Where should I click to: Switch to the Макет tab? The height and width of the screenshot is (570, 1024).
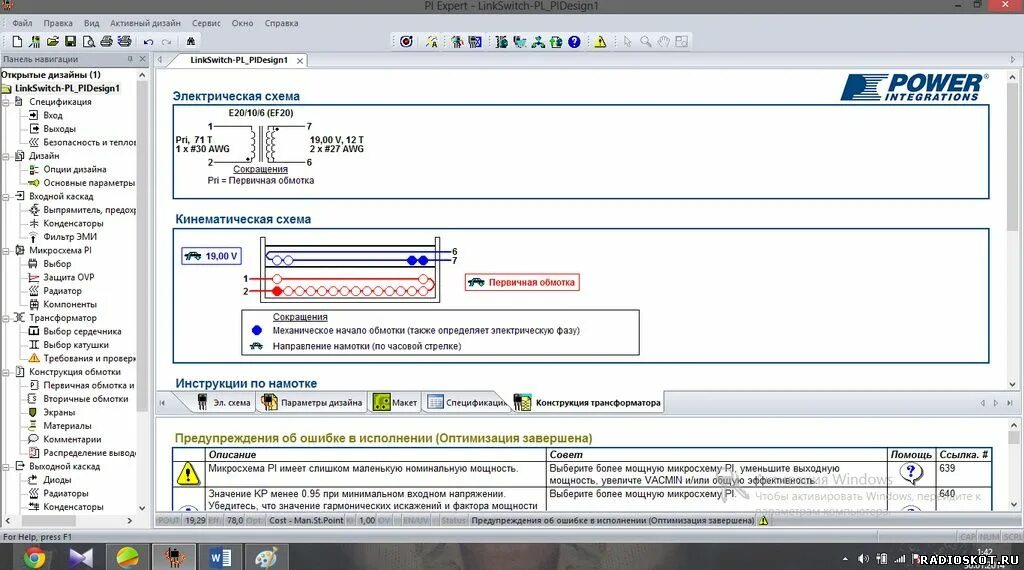click(x=396, y=402)
